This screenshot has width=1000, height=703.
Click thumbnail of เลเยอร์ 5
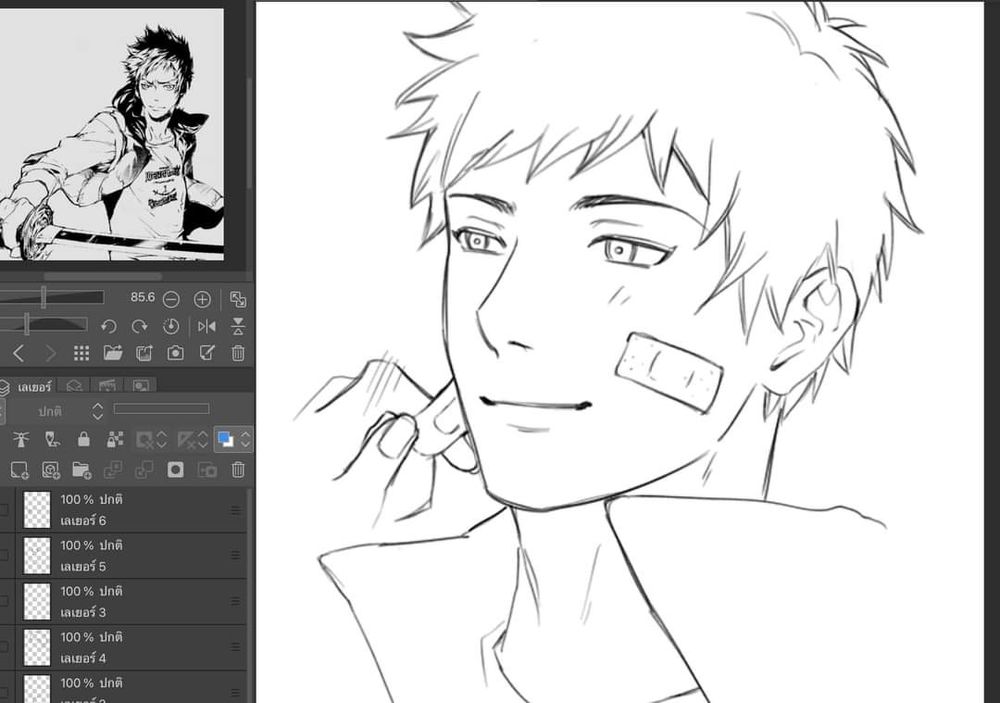pos(36,556)
